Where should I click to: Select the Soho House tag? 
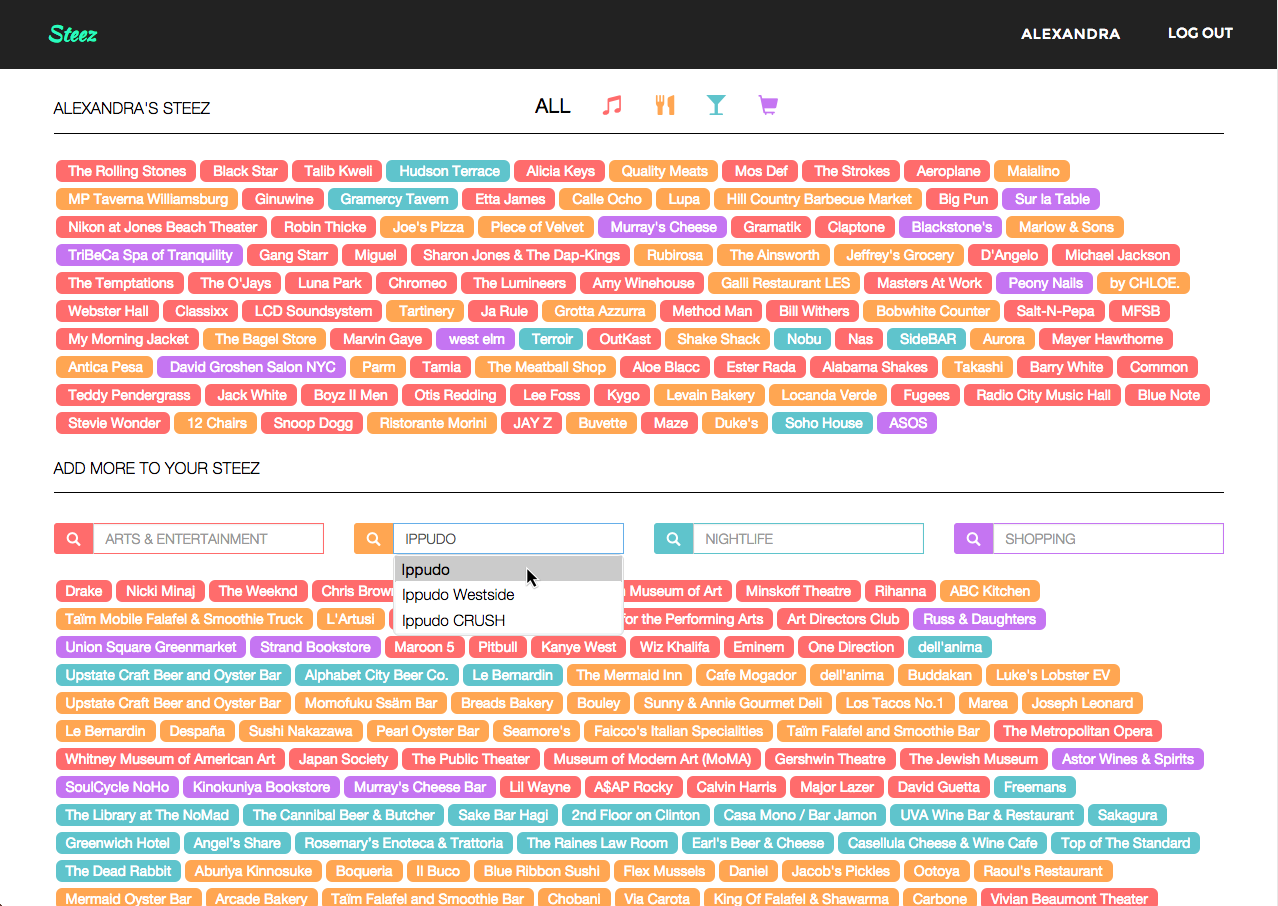click(823, 423)
